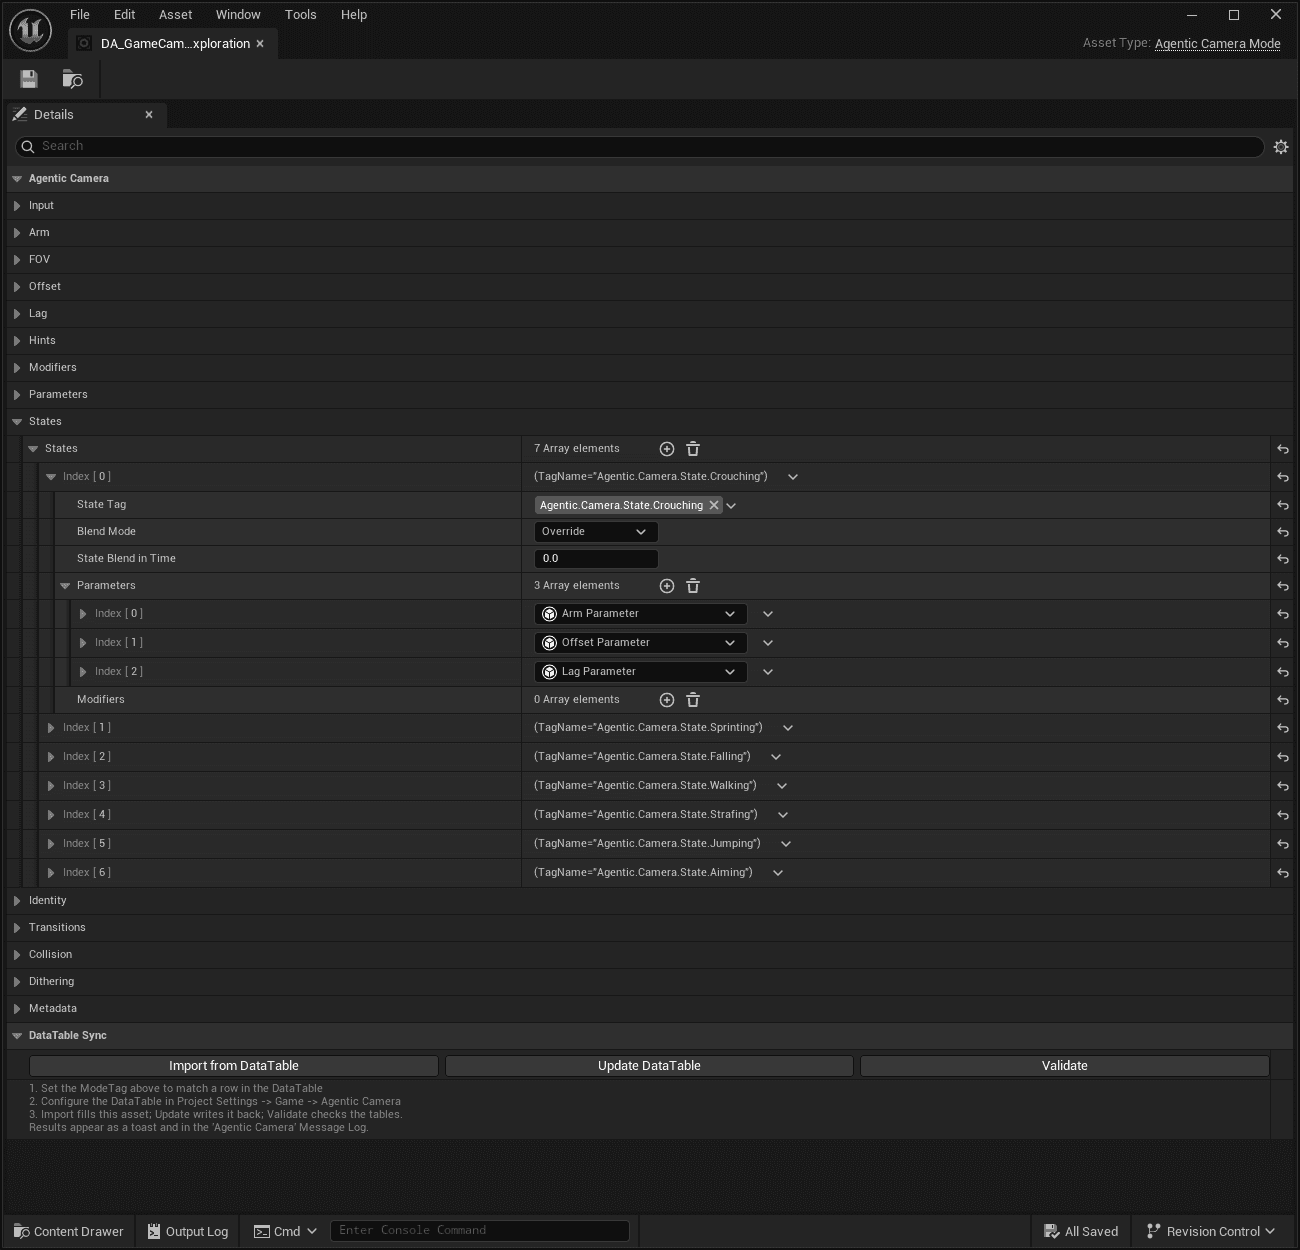Viewport: 1300px width, 1250px height.
Task: Expand the Input category
Action: click(17, 206)
